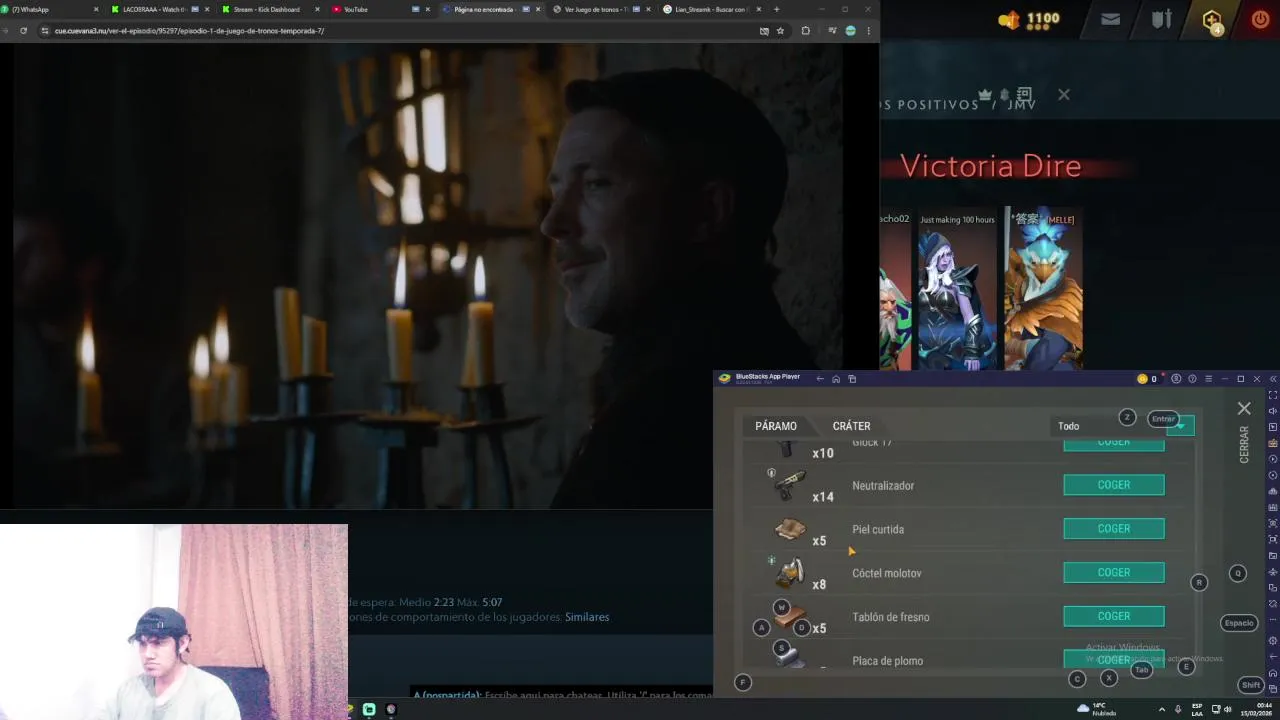
Task: Click COGER for Neutralizador
Action: point(1114,485)
